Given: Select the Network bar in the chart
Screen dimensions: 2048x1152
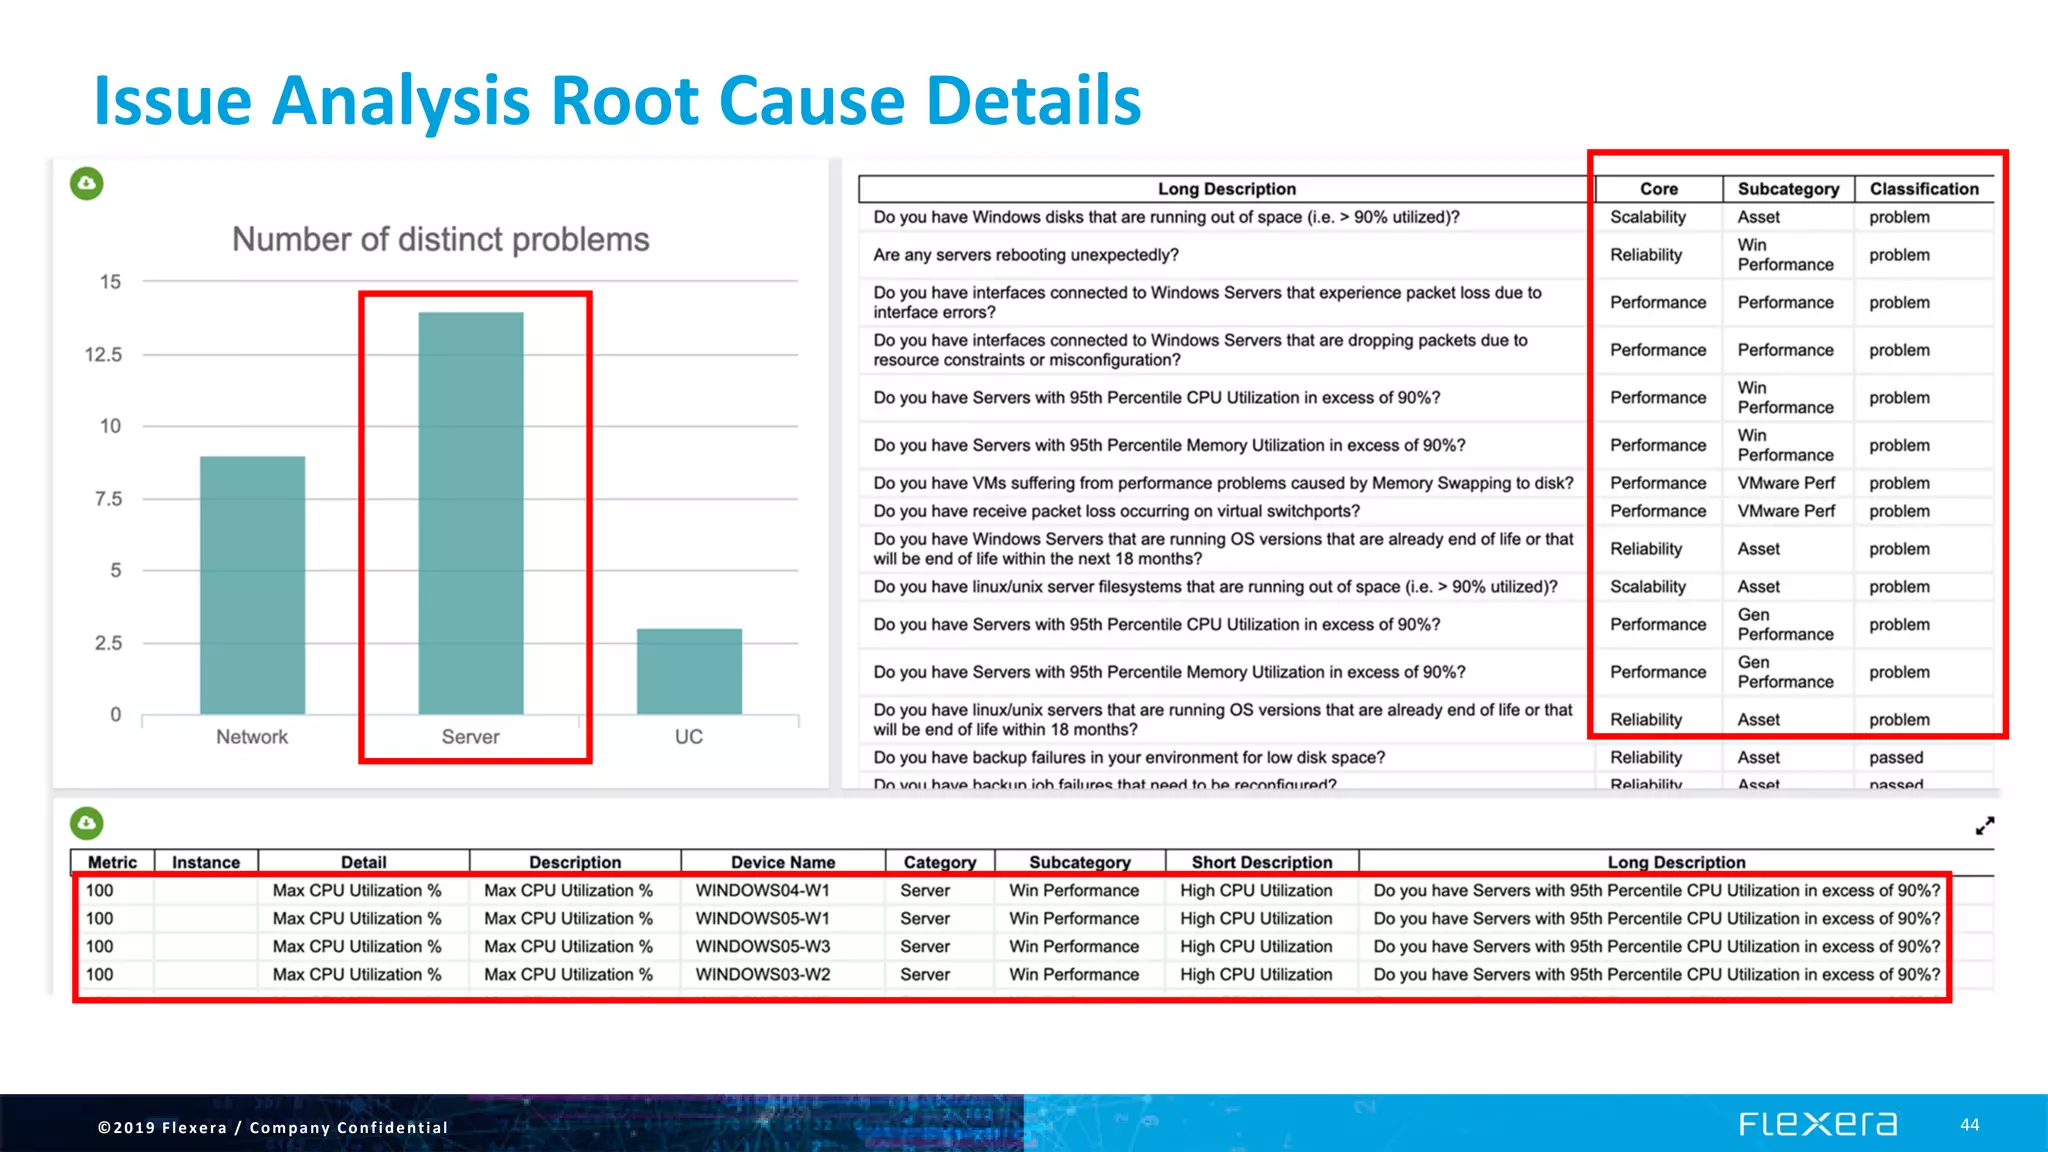Looking at the screenshot, I should pos(252,585).
